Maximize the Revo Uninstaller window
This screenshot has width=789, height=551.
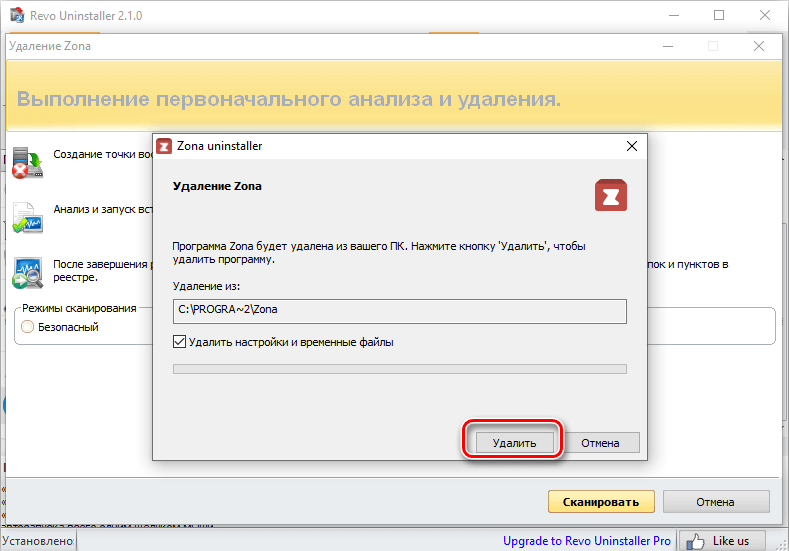719,15
